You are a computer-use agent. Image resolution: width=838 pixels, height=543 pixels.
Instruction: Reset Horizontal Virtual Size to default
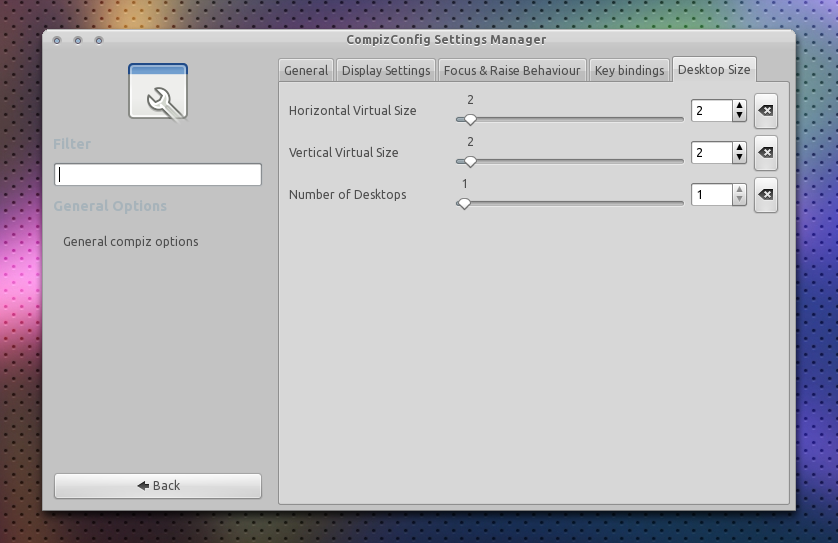pos(766,111)
